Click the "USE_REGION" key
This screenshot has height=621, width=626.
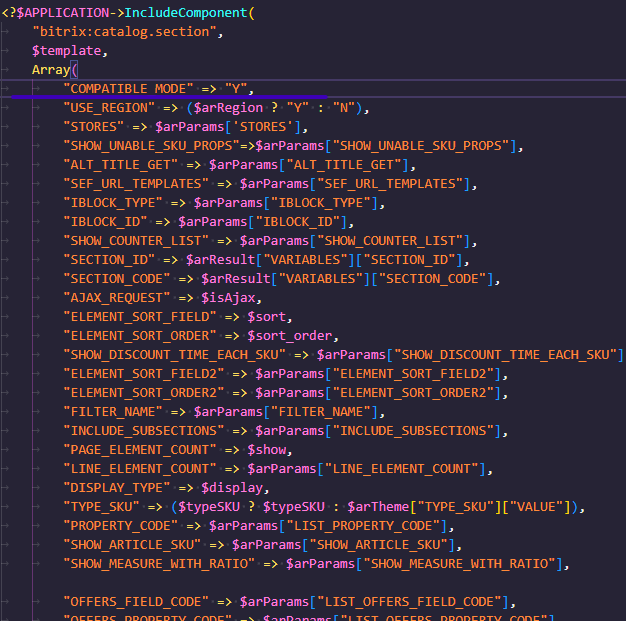point(109,108)
